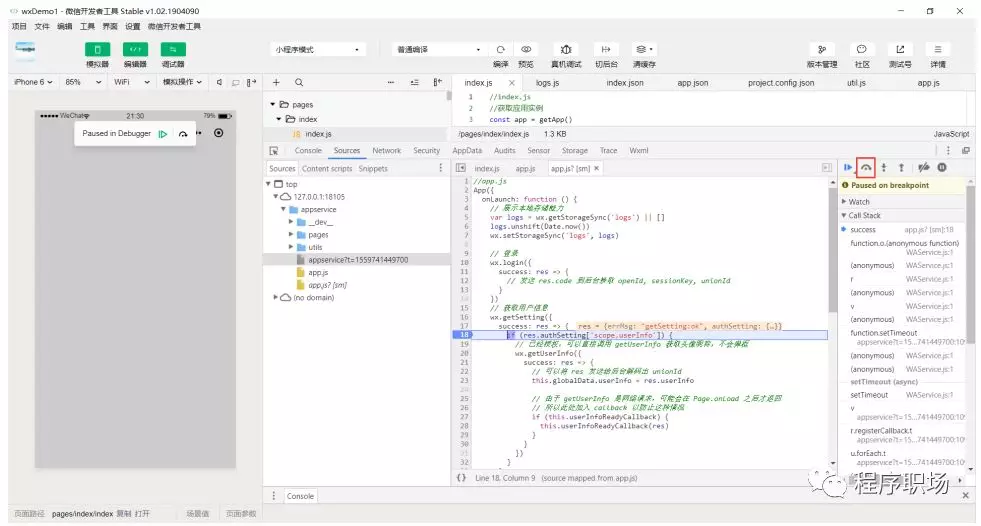981x526 pixels.
Task: Click the 编译 compile refresh icon
Action: pyautogui.click(x=501, y=49)
